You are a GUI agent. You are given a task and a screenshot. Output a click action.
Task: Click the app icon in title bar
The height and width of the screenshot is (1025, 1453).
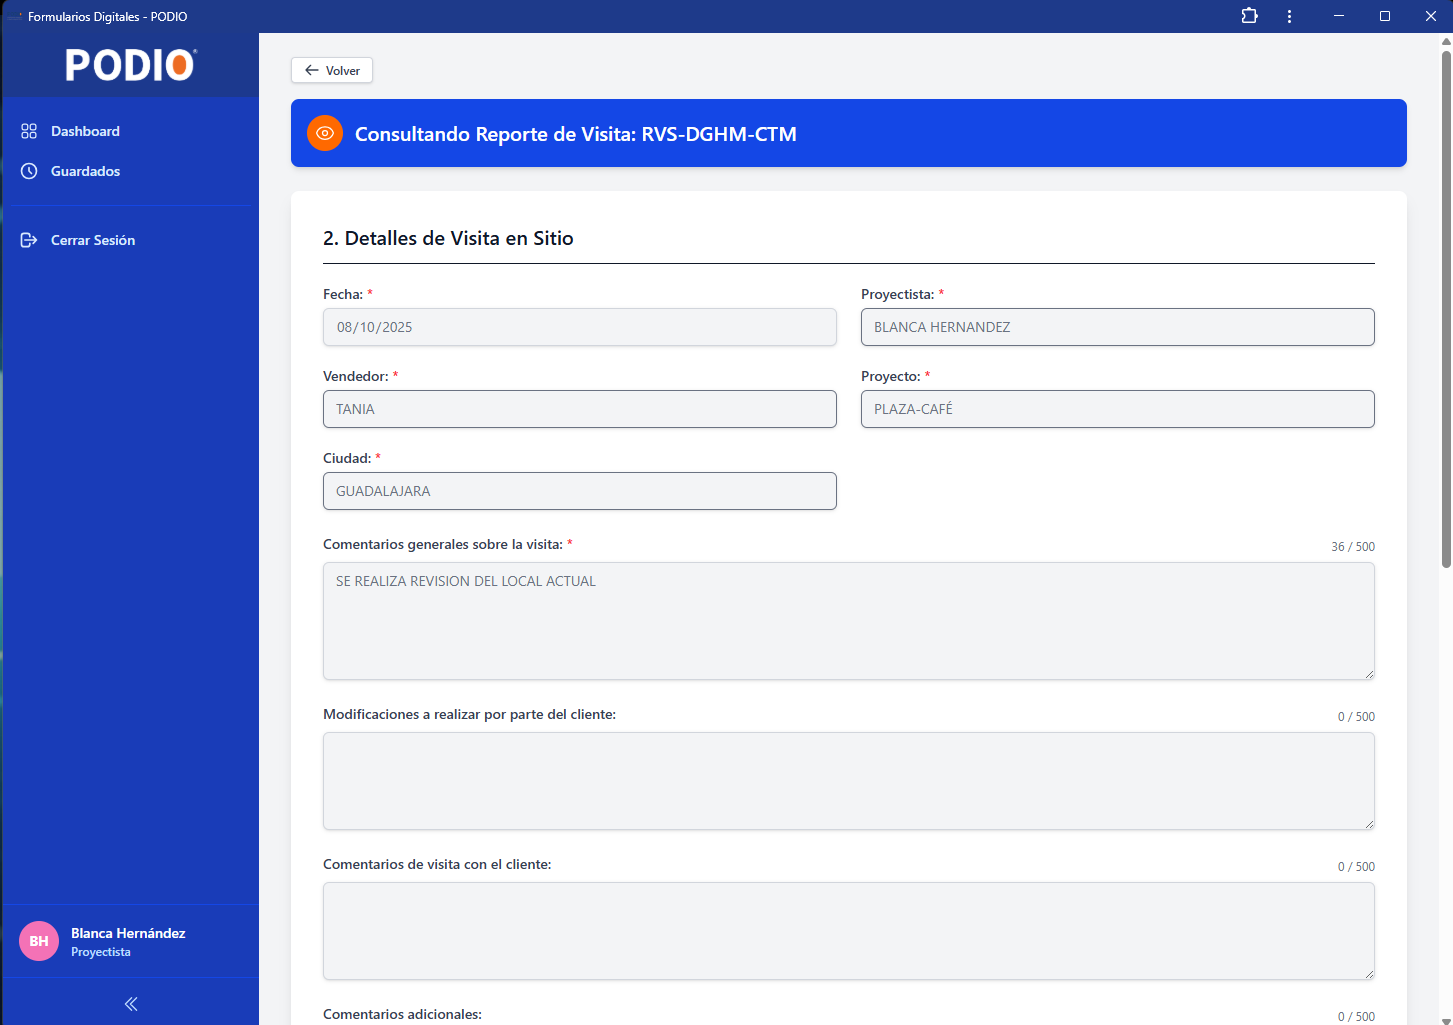(14, 16)
